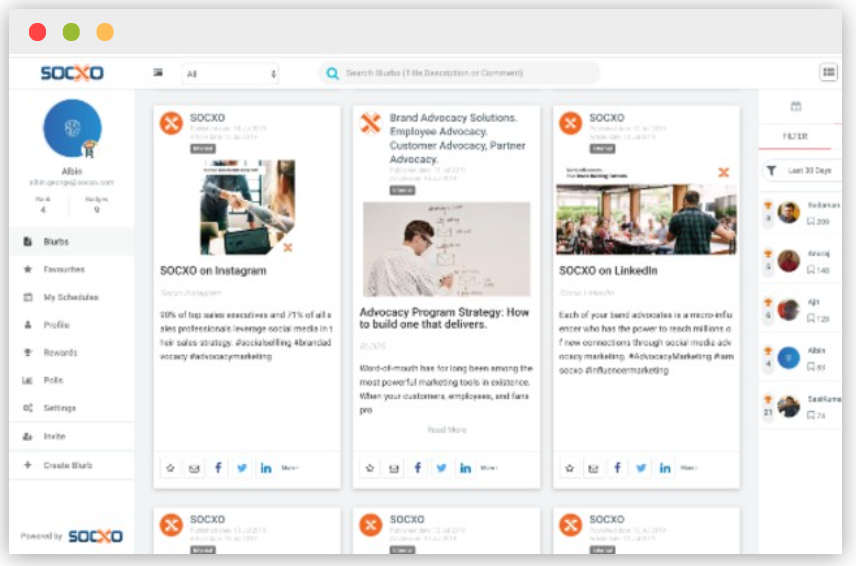Click the leaderboard avatar ranked 21
Screen dimensions: 856x566
[788, 407]
